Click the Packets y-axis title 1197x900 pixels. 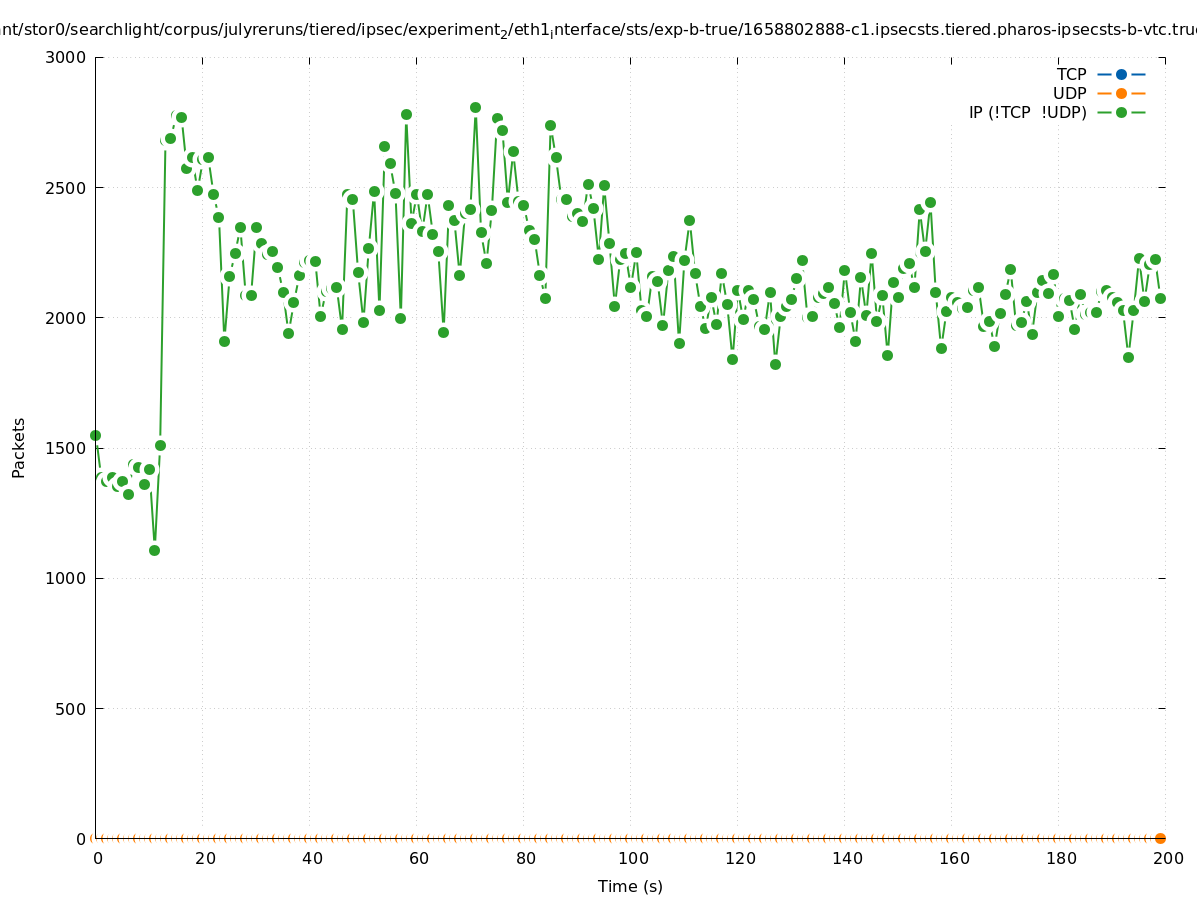19,447
